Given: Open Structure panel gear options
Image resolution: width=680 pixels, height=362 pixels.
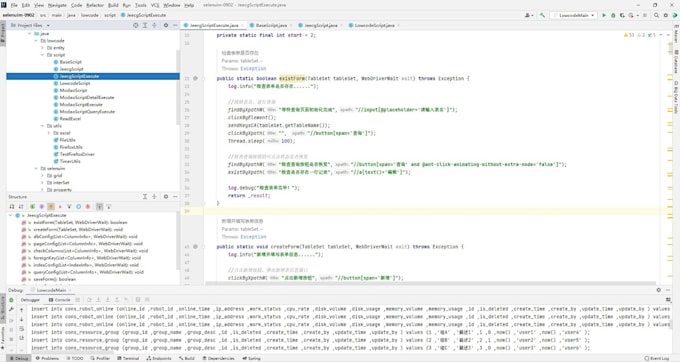Looking at the screenshot, I should [166, 197].
